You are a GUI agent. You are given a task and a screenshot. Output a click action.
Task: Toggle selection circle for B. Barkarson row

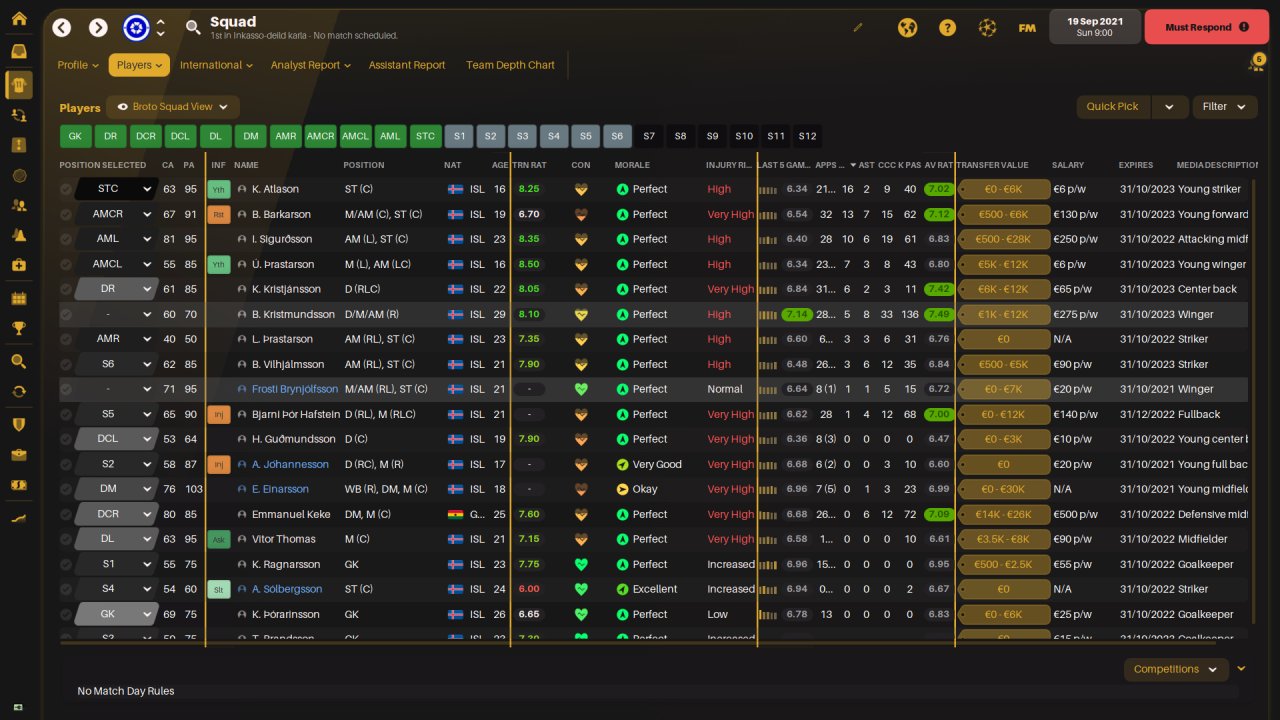point(66,214)
